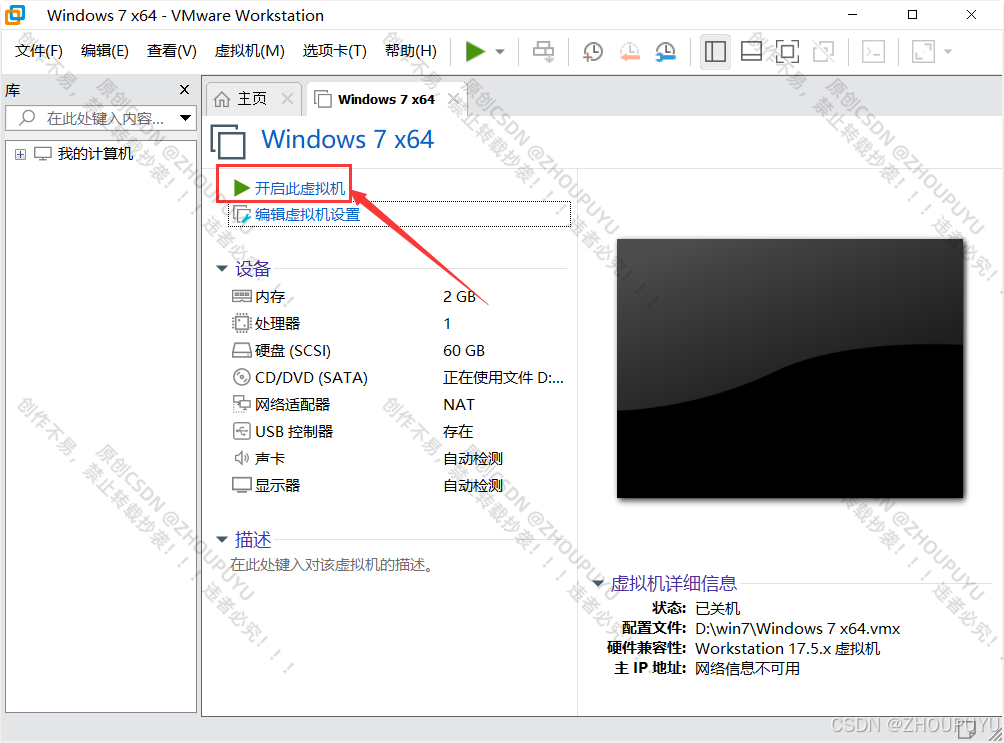Click the 网络信息不可用 IP text

[x=747, y=668]
